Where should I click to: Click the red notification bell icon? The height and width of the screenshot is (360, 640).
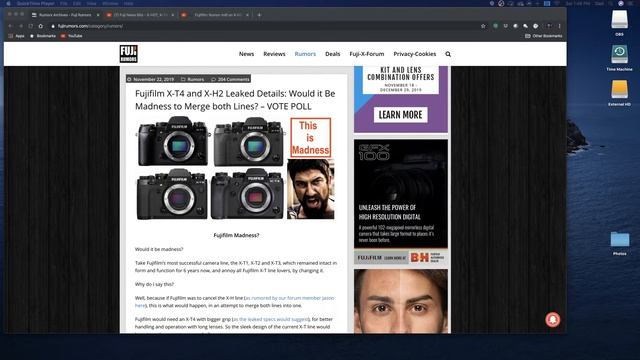click(553, 319)
